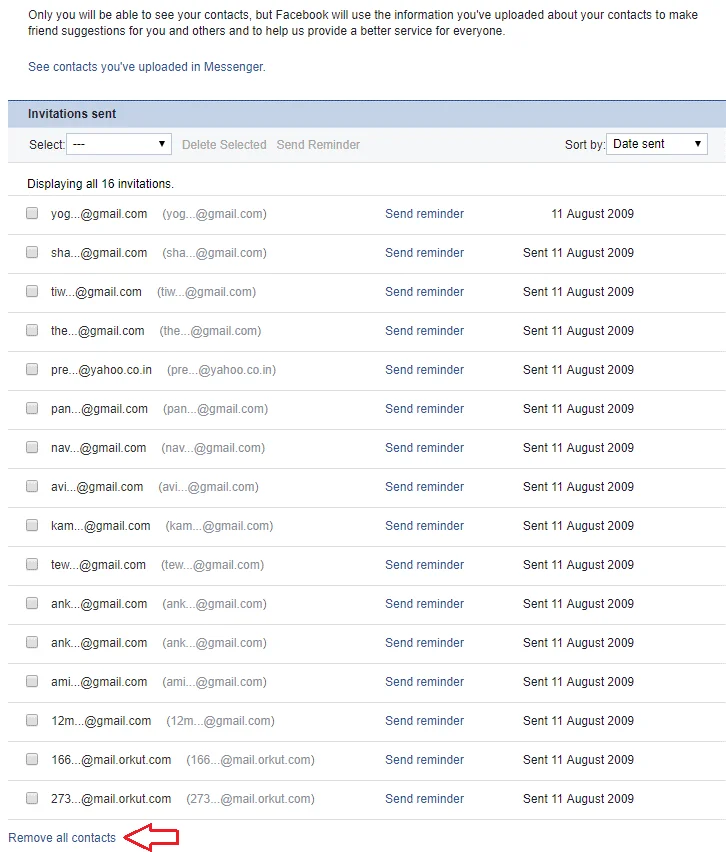The image size is (726, 852).
Task: Click the black pre...@yahoo.co.in address
Action: pyautogui.click(x=101, y=370)
